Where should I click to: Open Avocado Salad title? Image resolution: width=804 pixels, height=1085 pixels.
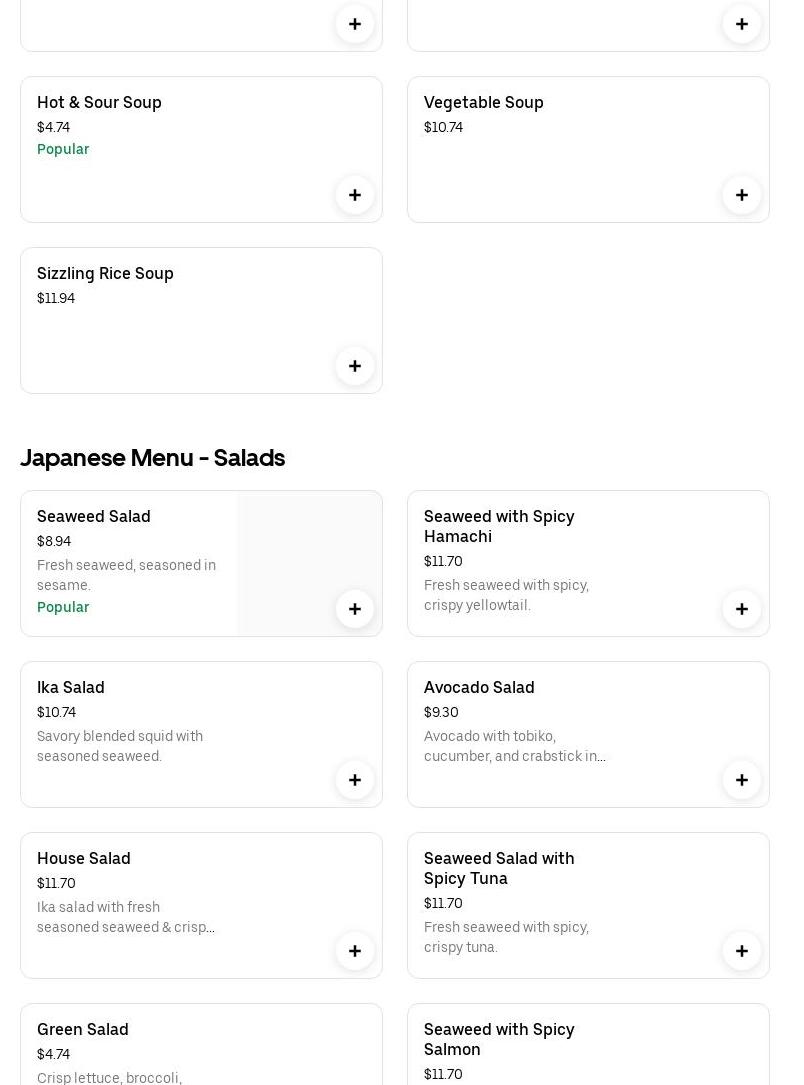[x=479, y=687]
